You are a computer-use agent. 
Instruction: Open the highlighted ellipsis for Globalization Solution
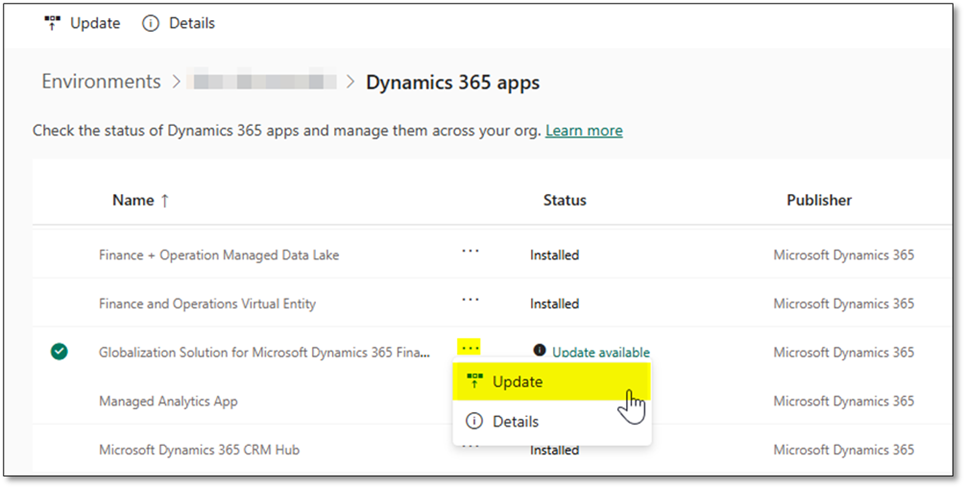click(x=470, y=348)
